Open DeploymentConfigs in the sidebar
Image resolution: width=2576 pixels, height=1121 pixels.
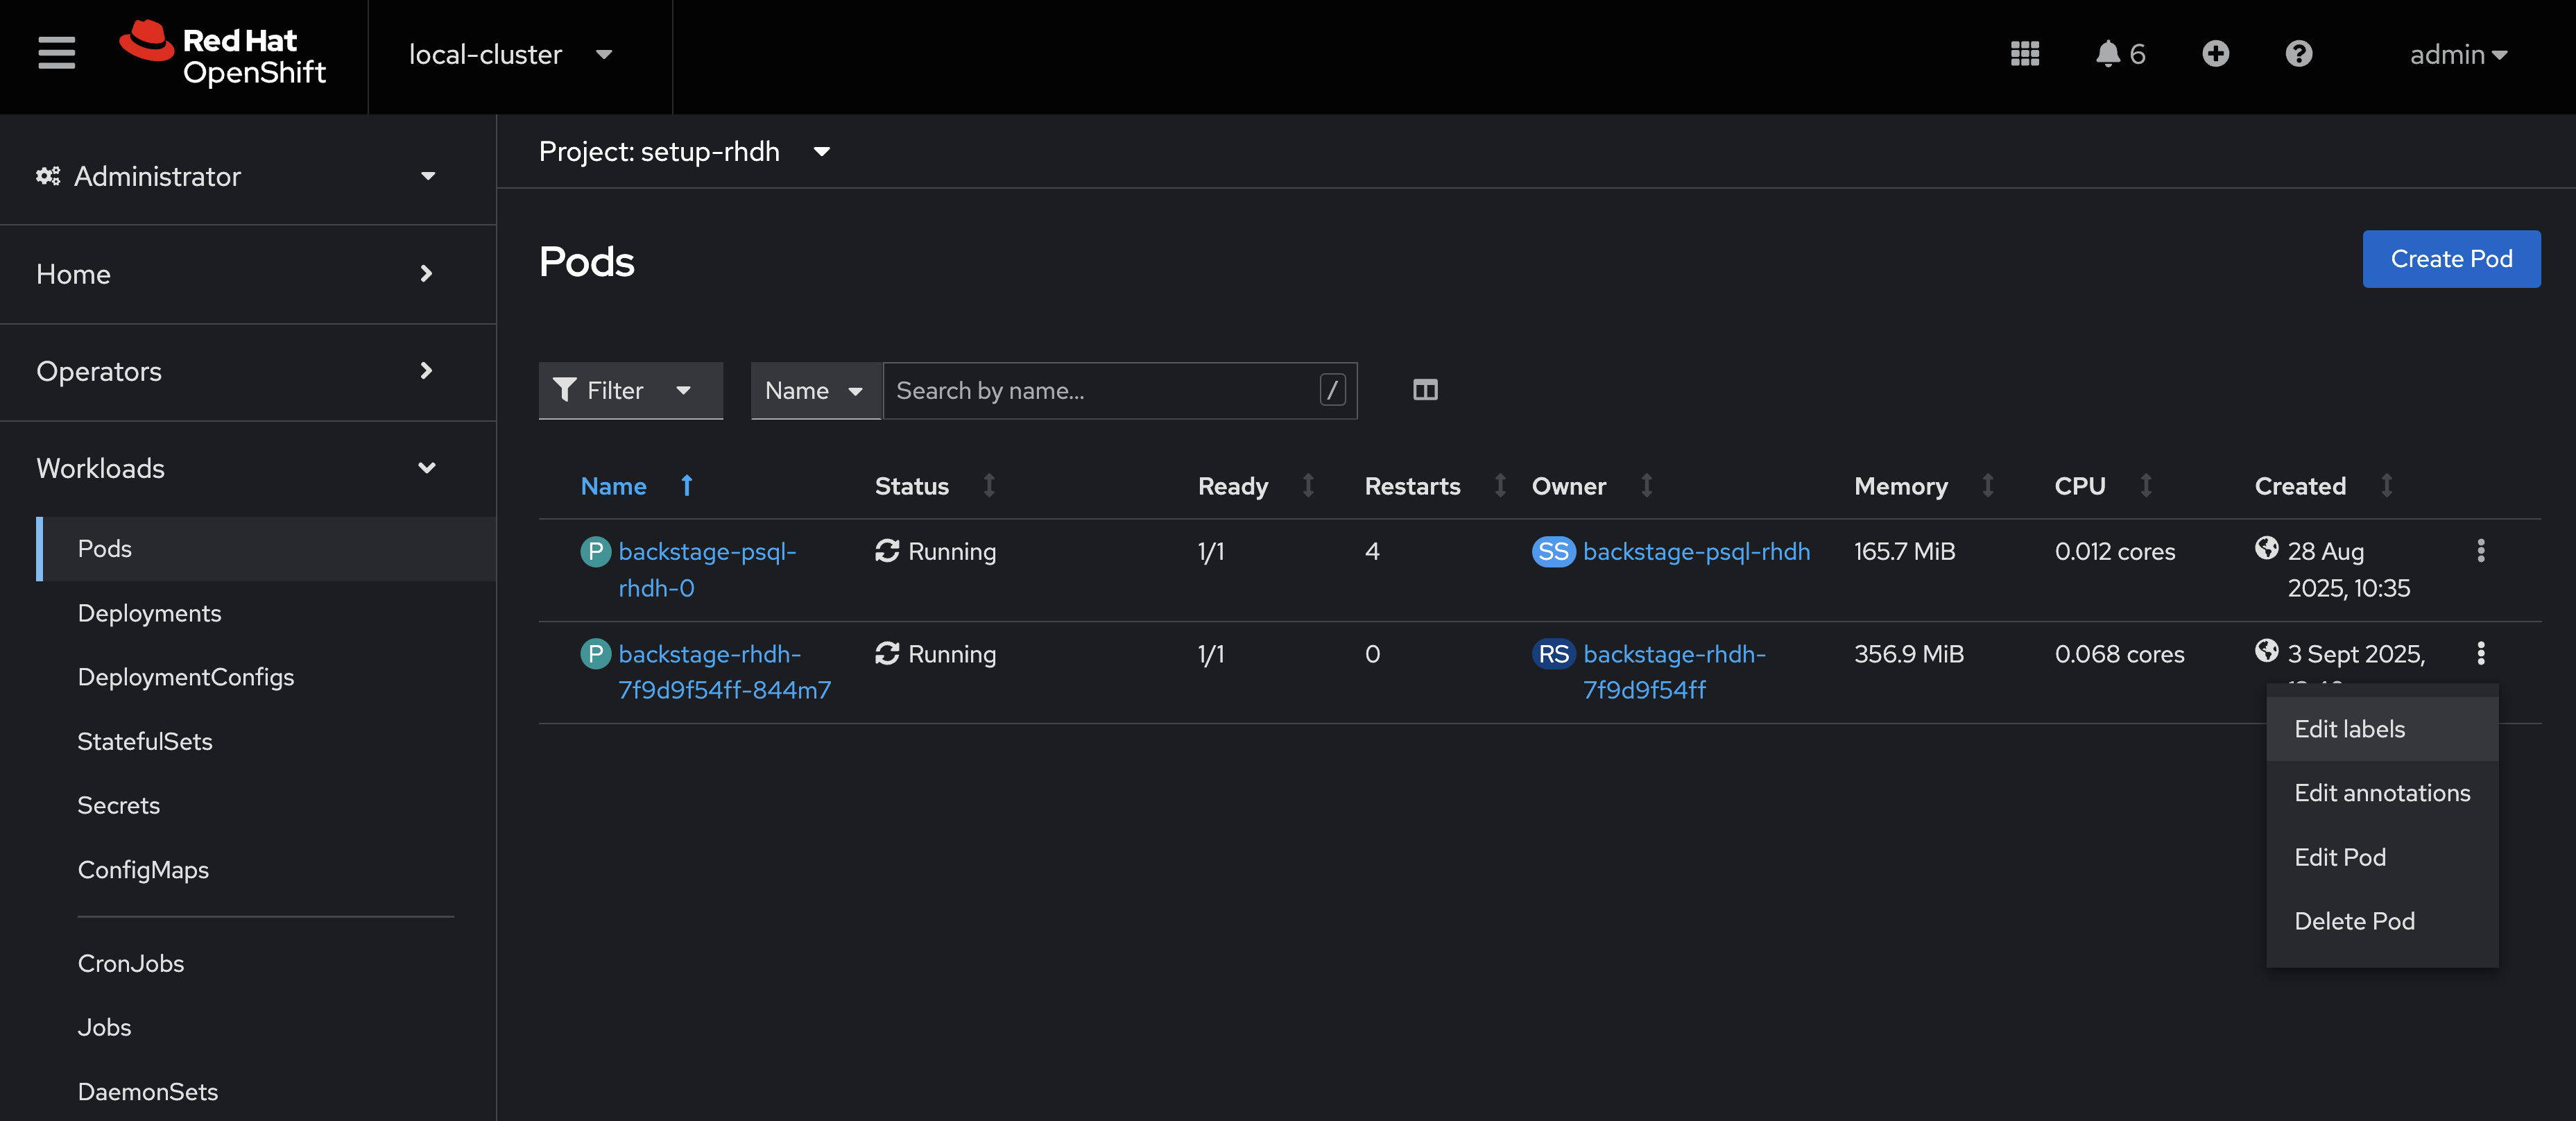tap(266, 677)
